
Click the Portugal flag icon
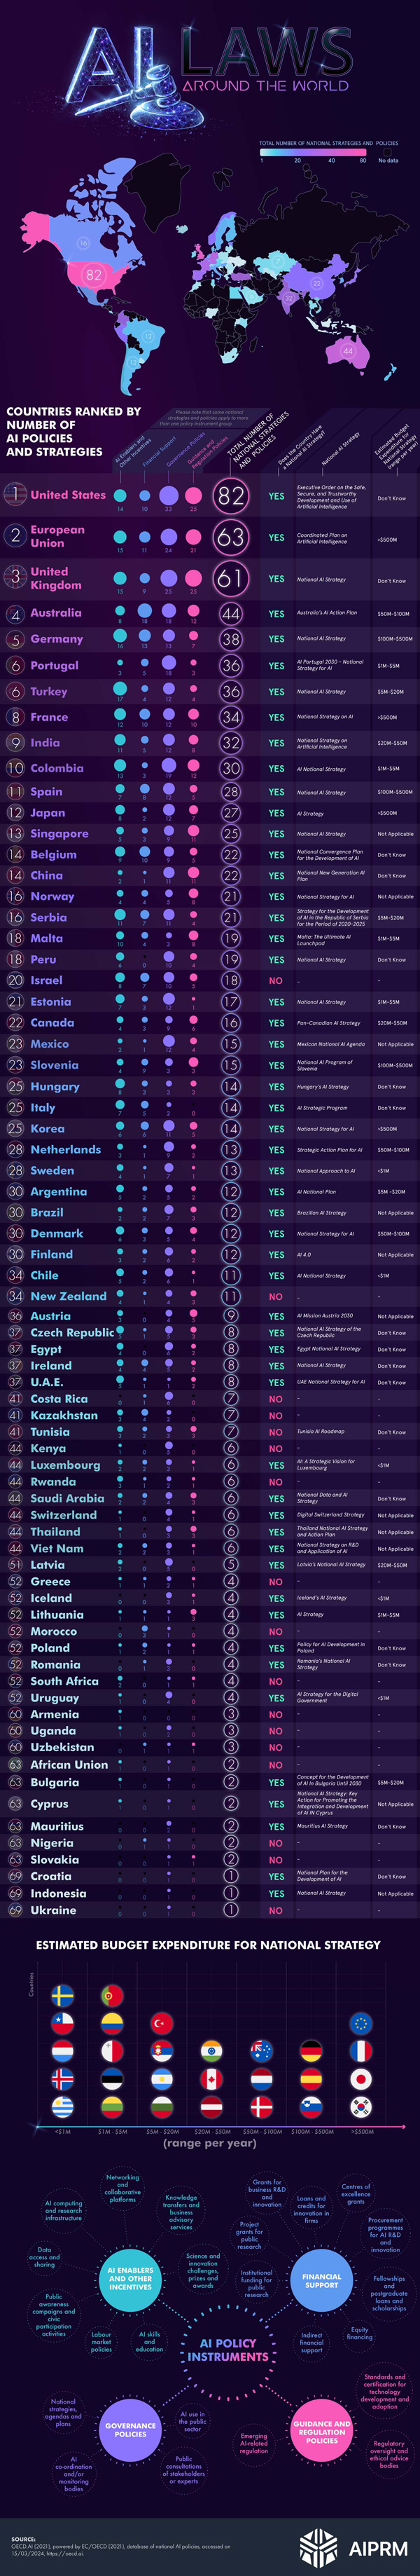point(112,1995)
